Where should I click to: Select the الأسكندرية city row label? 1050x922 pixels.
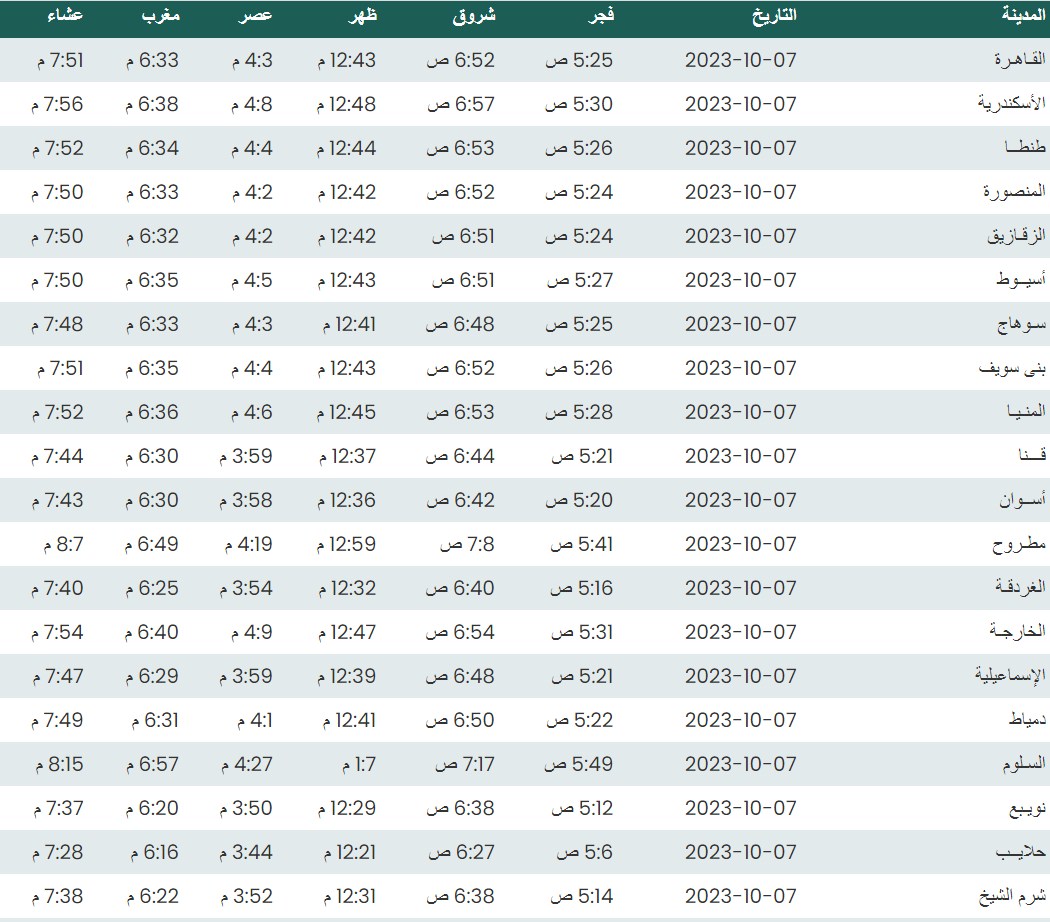(1011, 104)
